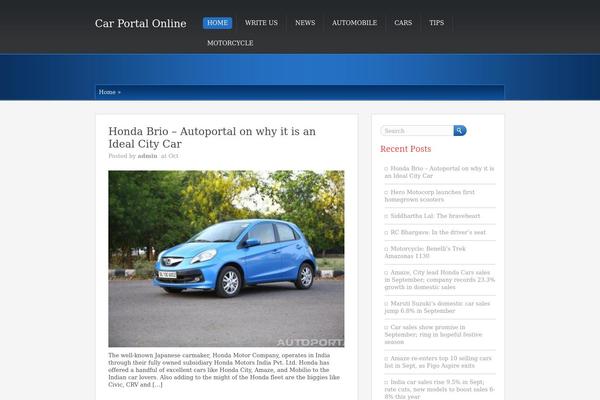Click the blue search magnifier button

(x=460, y=131)
